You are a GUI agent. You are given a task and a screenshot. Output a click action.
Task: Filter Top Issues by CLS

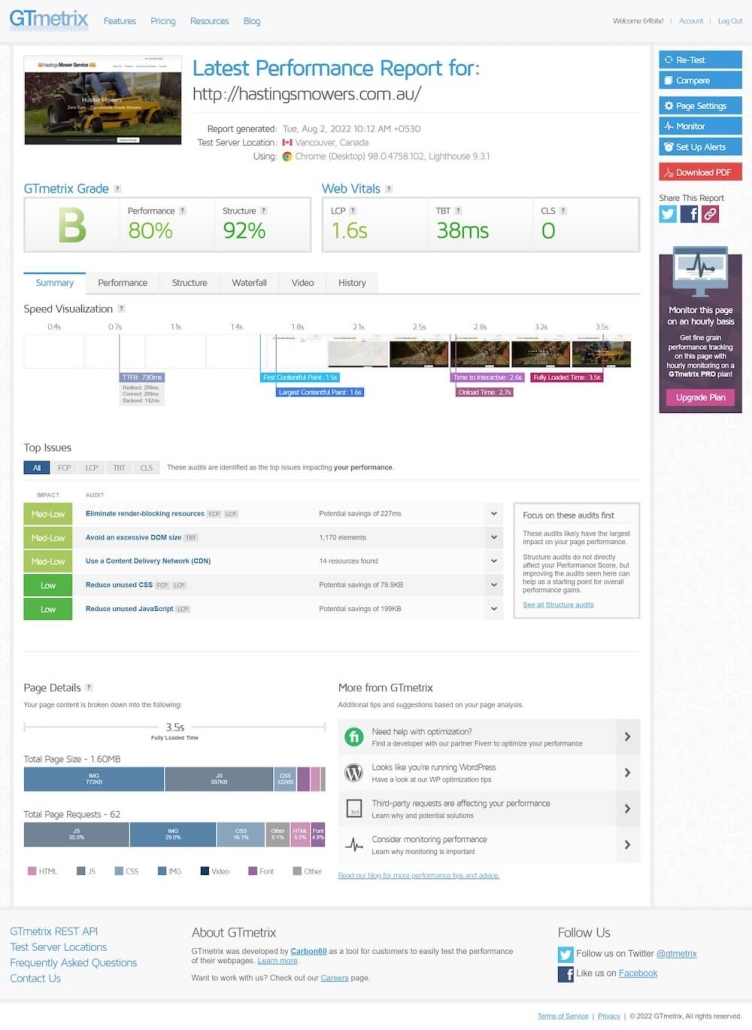coord(146,468)
